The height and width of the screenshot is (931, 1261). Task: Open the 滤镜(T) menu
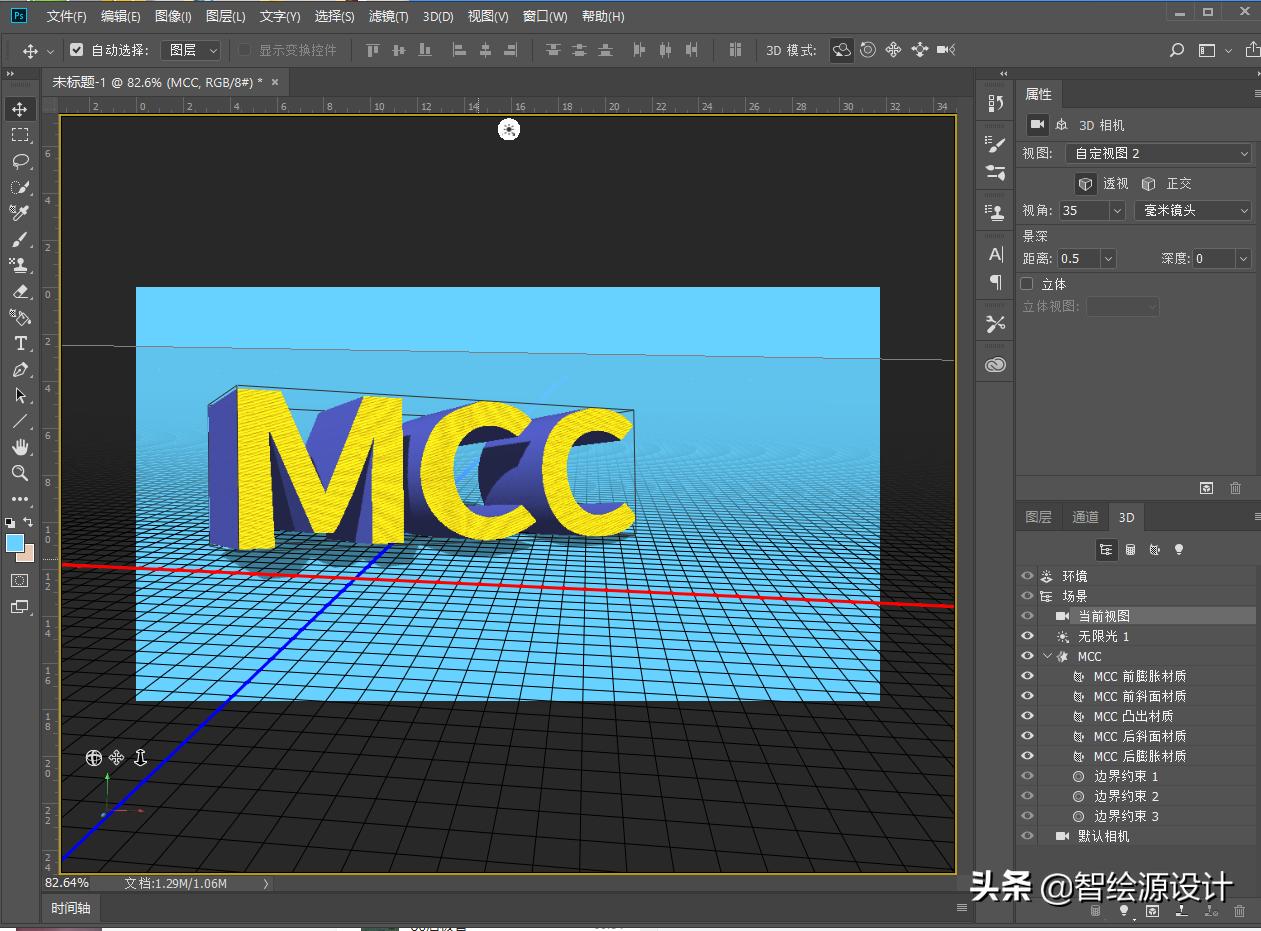pos(388,17)
